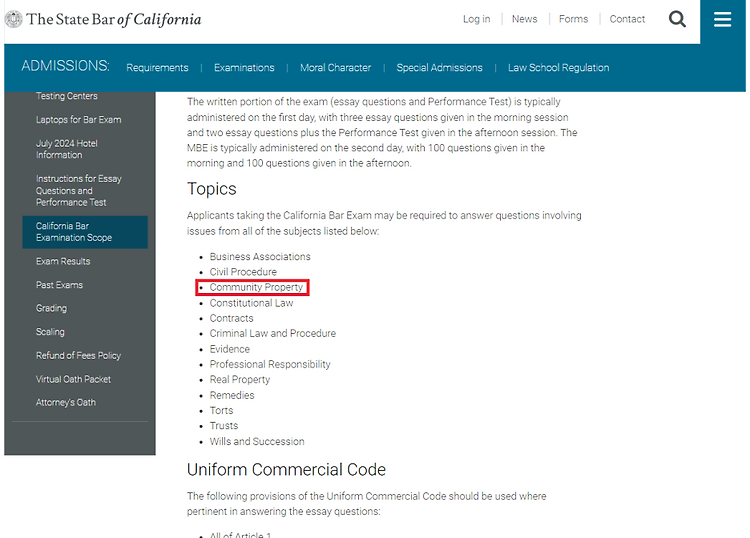750x538 pixels.
Task: Click Remedies list item
Action: [232, 395]
